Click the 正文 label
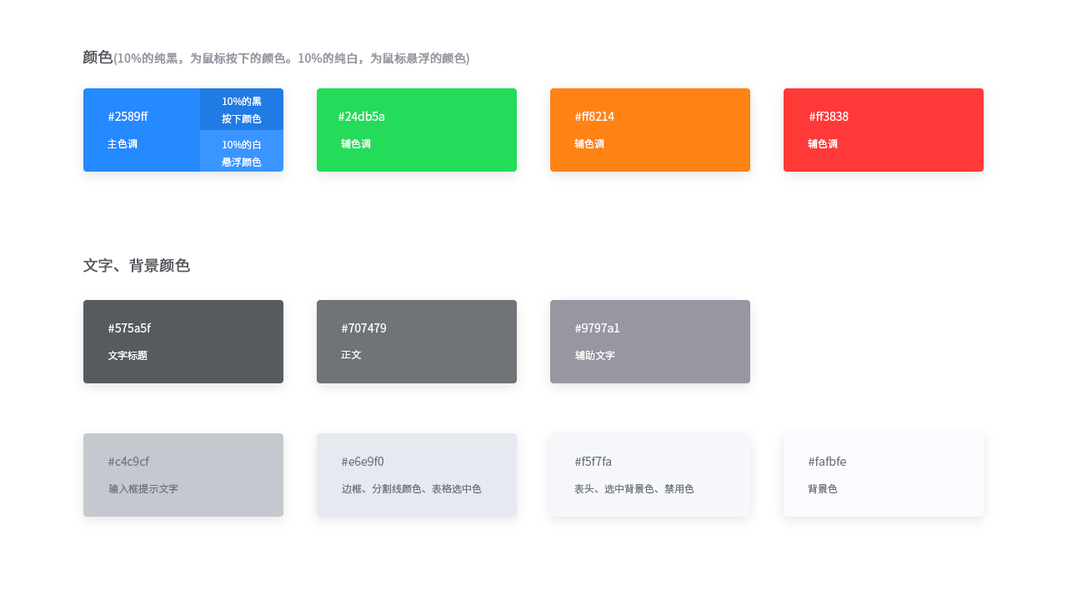Screen dimensions: 1067x600 [x=351, y=355]
